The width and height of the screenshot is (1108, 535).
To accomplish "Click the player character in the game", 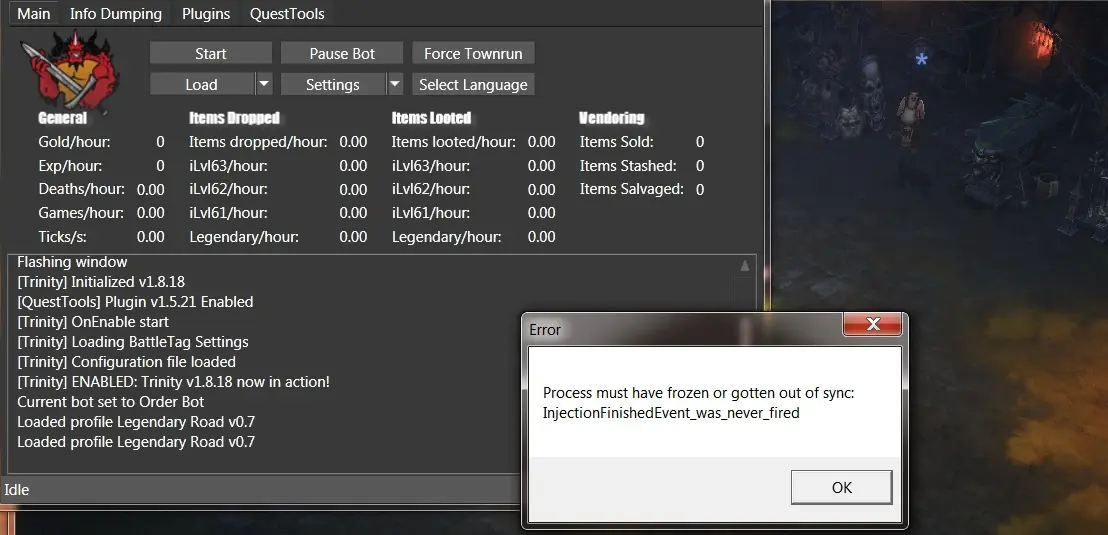I will click(910, 112).
